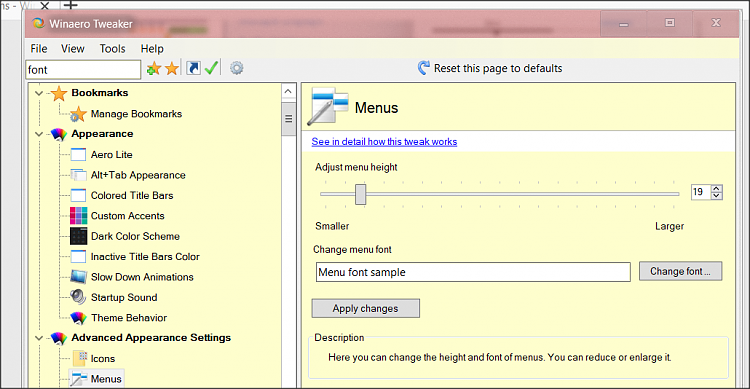
Task: Click the Bookmarks star icon in tree
Action: click(x=58, y=93)
